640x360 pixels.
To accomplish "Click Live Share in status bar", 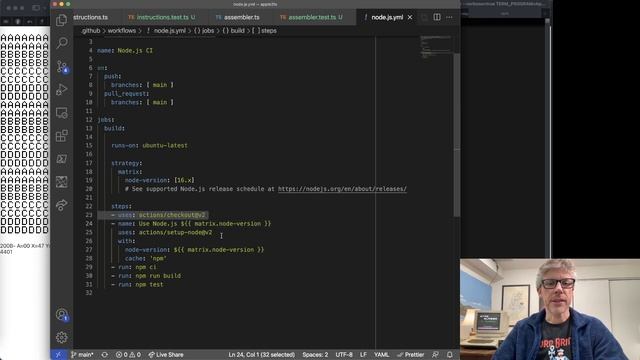I will tap(166, 355).
